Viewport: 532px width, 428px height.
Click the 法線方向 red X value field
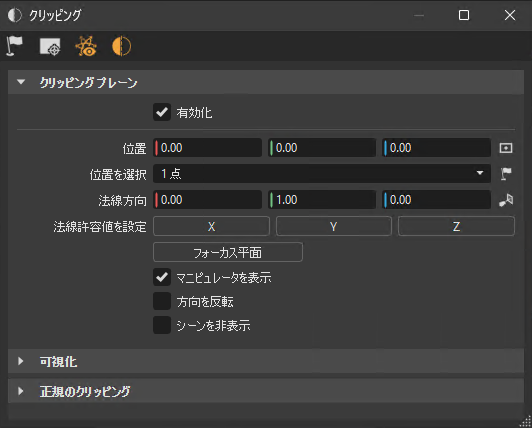coord(207,200)
